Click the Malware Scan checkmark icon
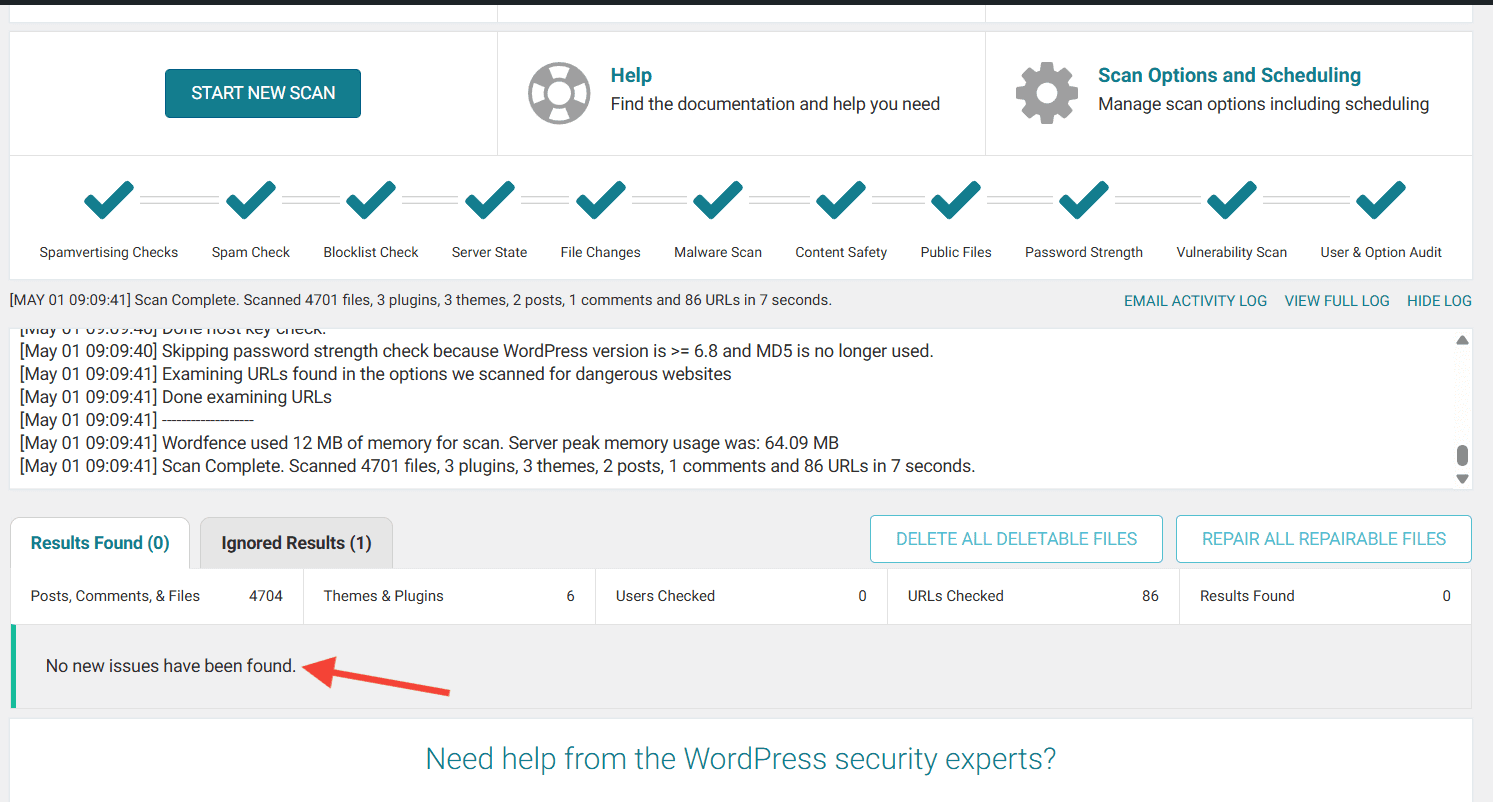 (x=718, y=200)
